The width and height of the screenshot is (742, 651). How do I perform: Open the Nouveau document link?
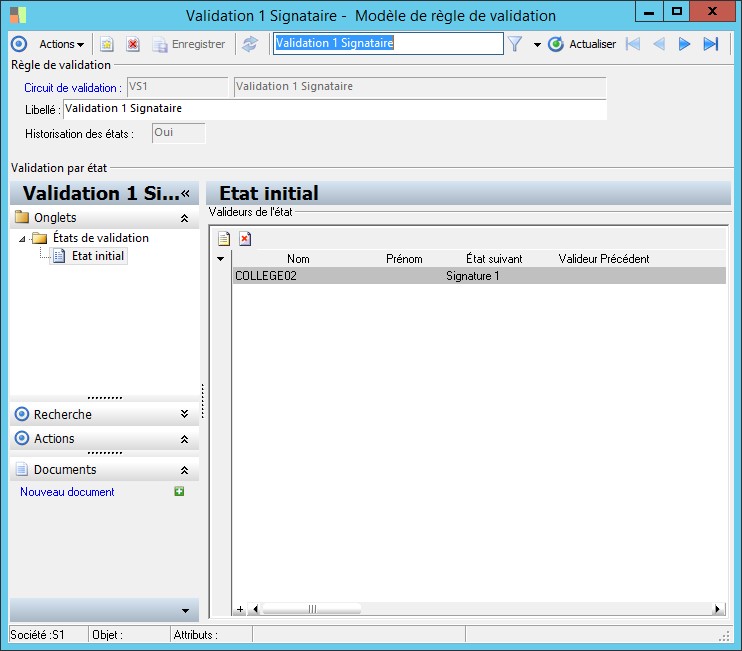click(67, 492)
